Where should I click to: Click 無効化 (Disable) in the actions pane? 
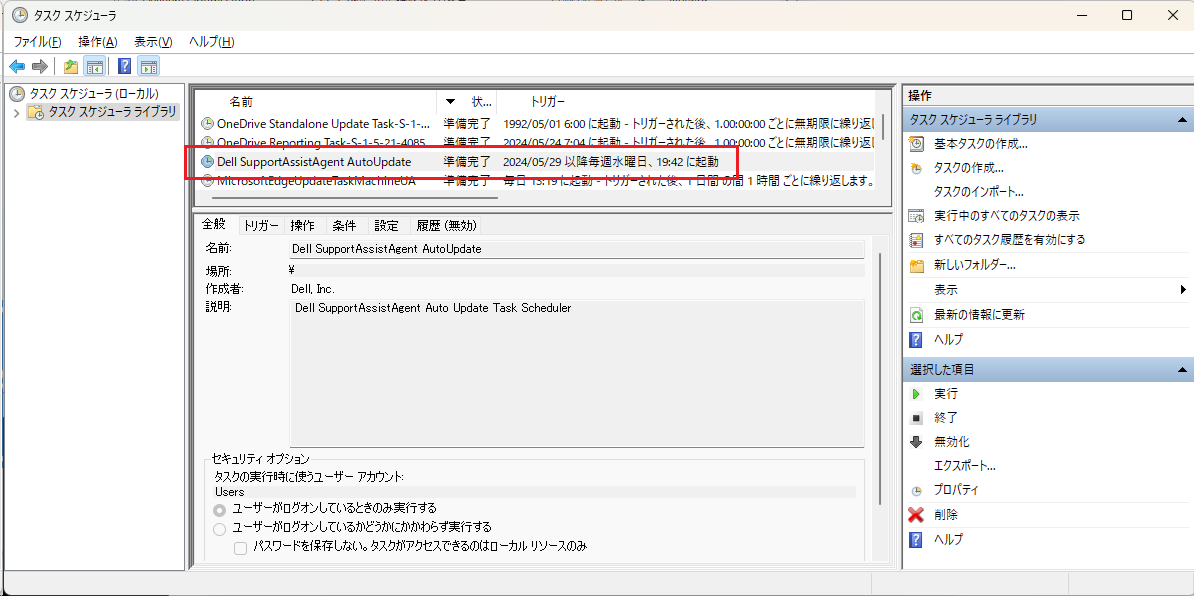[x=951, y=442]
